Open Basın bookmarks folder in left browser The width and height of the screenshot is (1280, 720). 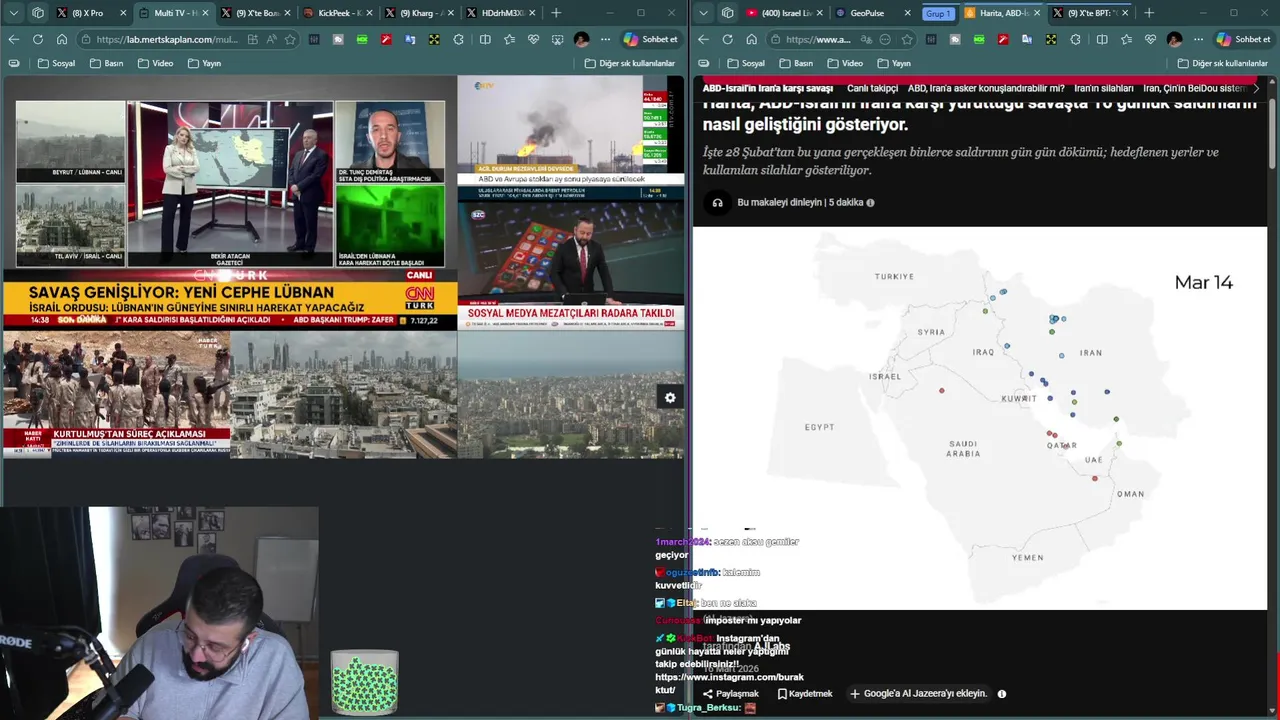107,63
